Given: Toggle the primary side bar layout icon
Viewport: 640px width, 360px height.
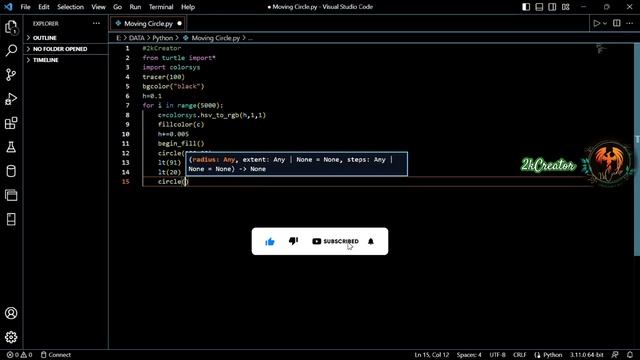Looking at the screenshot, I should coord(526,7).
